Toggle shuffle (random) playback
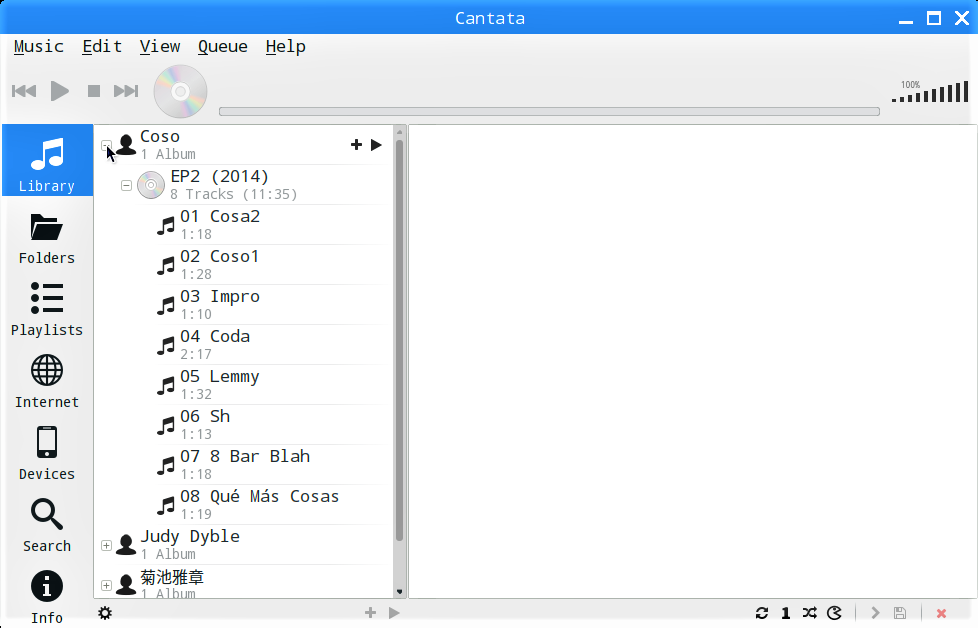978x628 pixels. click(810, 613)
